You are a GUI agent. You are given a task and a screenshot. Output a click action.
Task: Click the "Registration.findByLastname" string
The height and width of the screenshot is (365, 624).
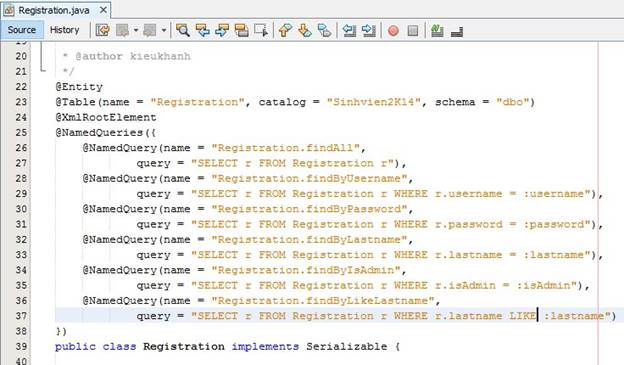point(309,240)
